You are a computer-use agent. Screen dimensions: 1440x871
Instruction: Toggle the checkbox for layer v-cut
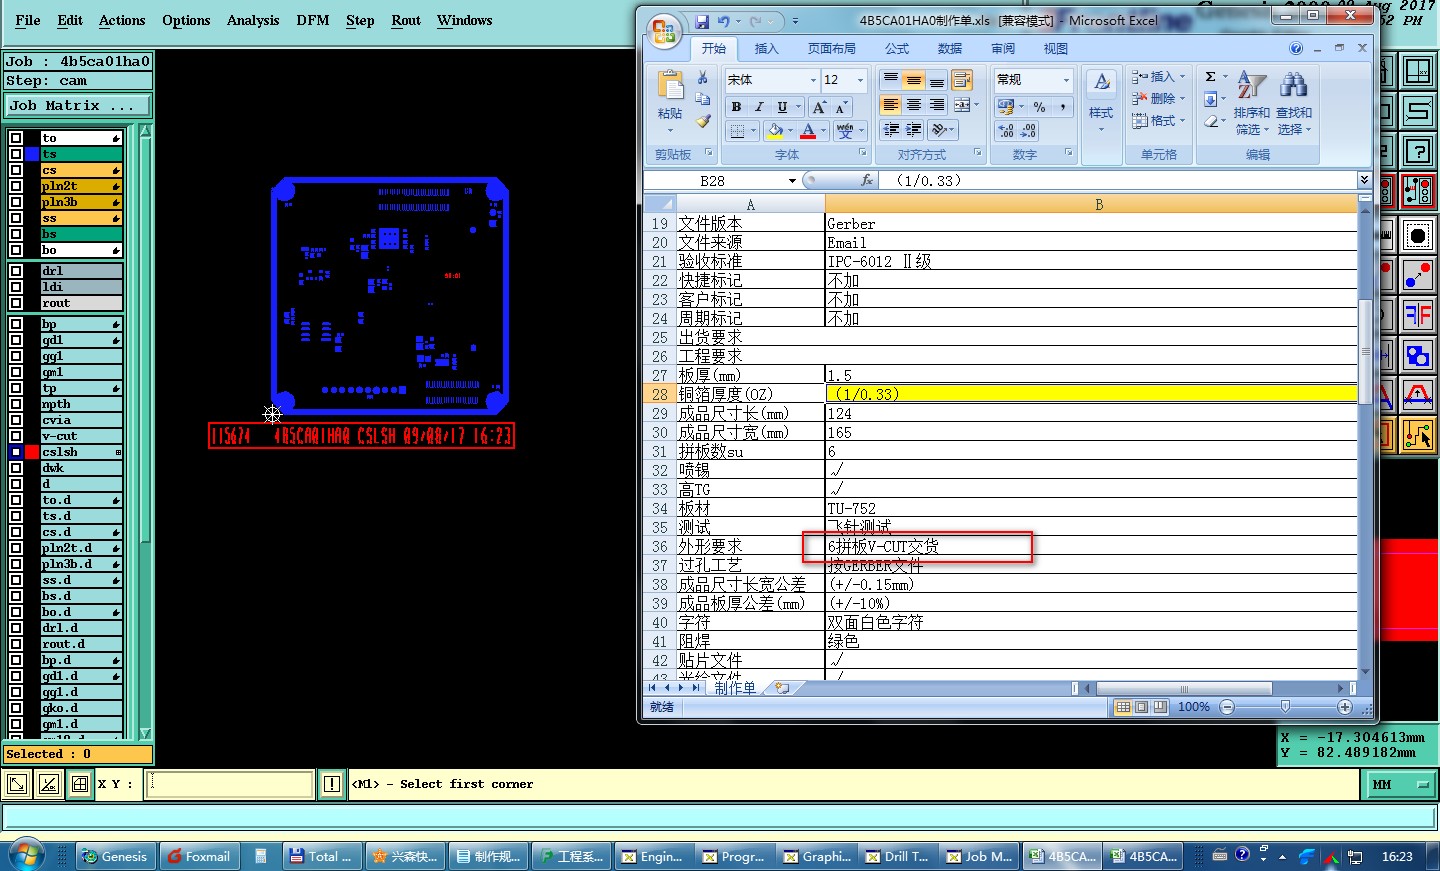(x=15, y=436)
